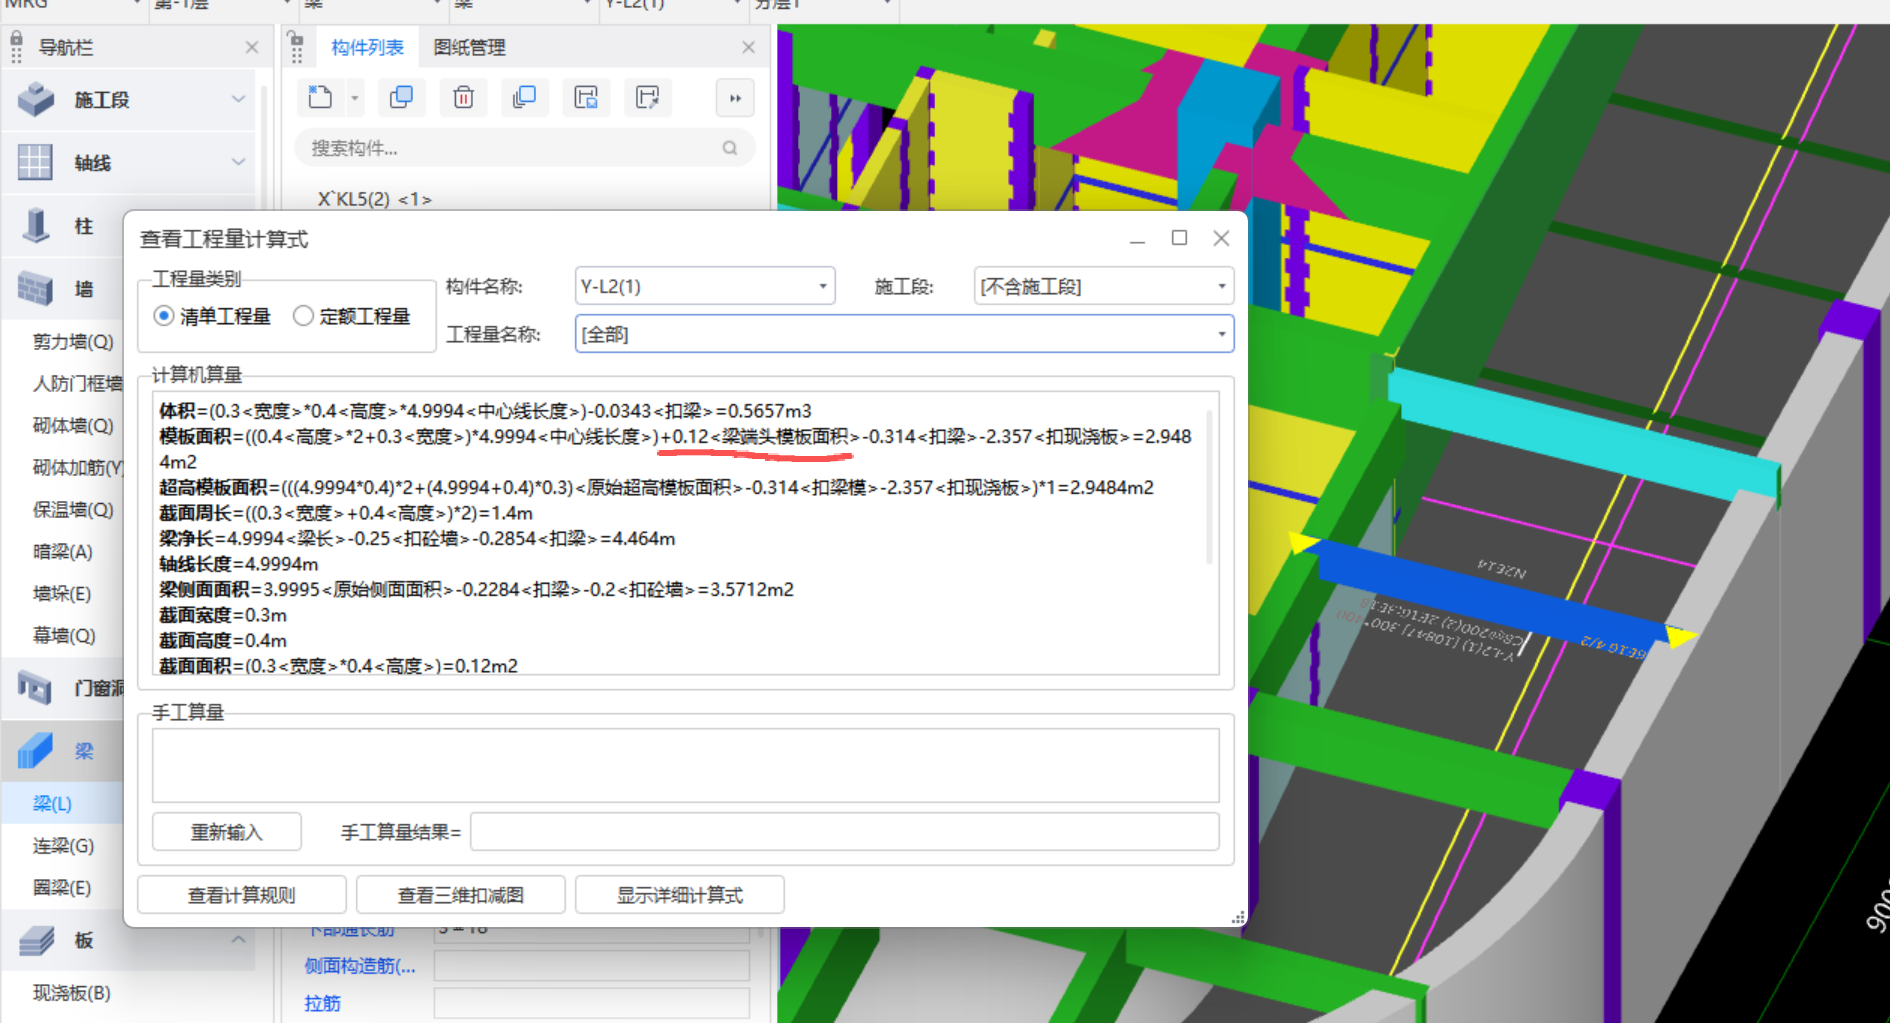Click the 梁净长 formula line
This screenshot has height=1023, width=1890.
click(417, 538)
